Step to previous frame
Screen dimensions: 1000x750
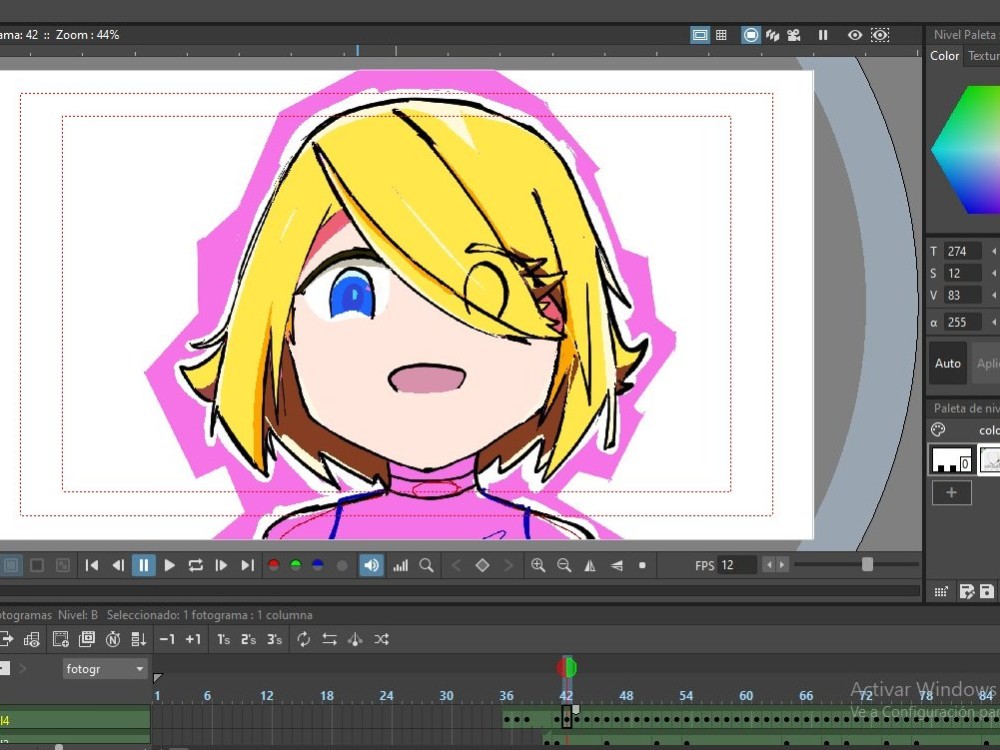[118, 566]
